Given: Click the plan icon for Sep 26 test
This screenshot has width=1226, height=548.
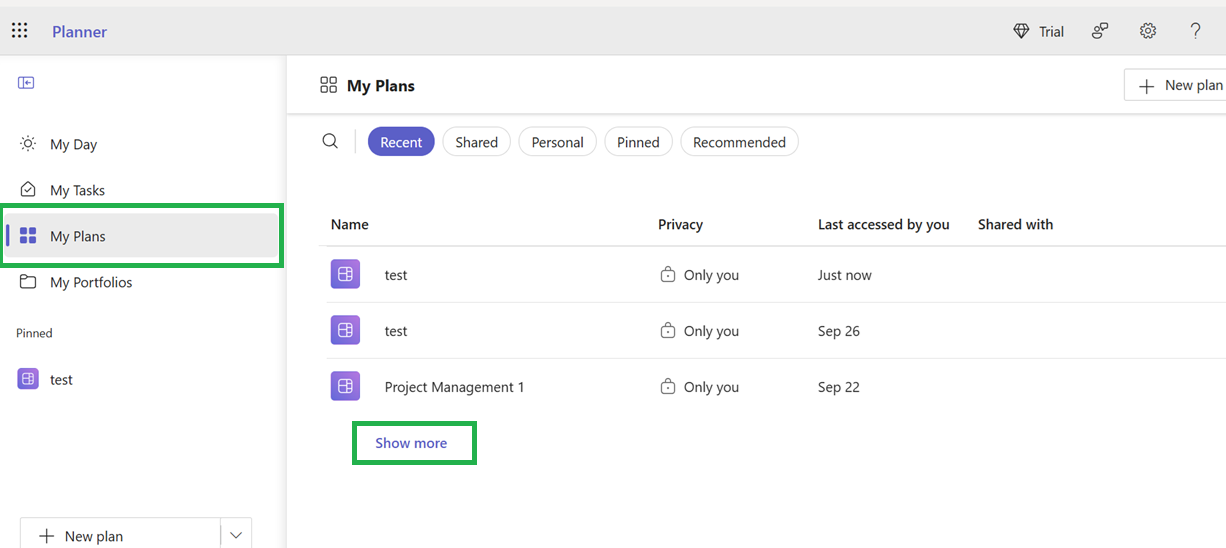Looking at the screenshot, I should click(345, 330).
